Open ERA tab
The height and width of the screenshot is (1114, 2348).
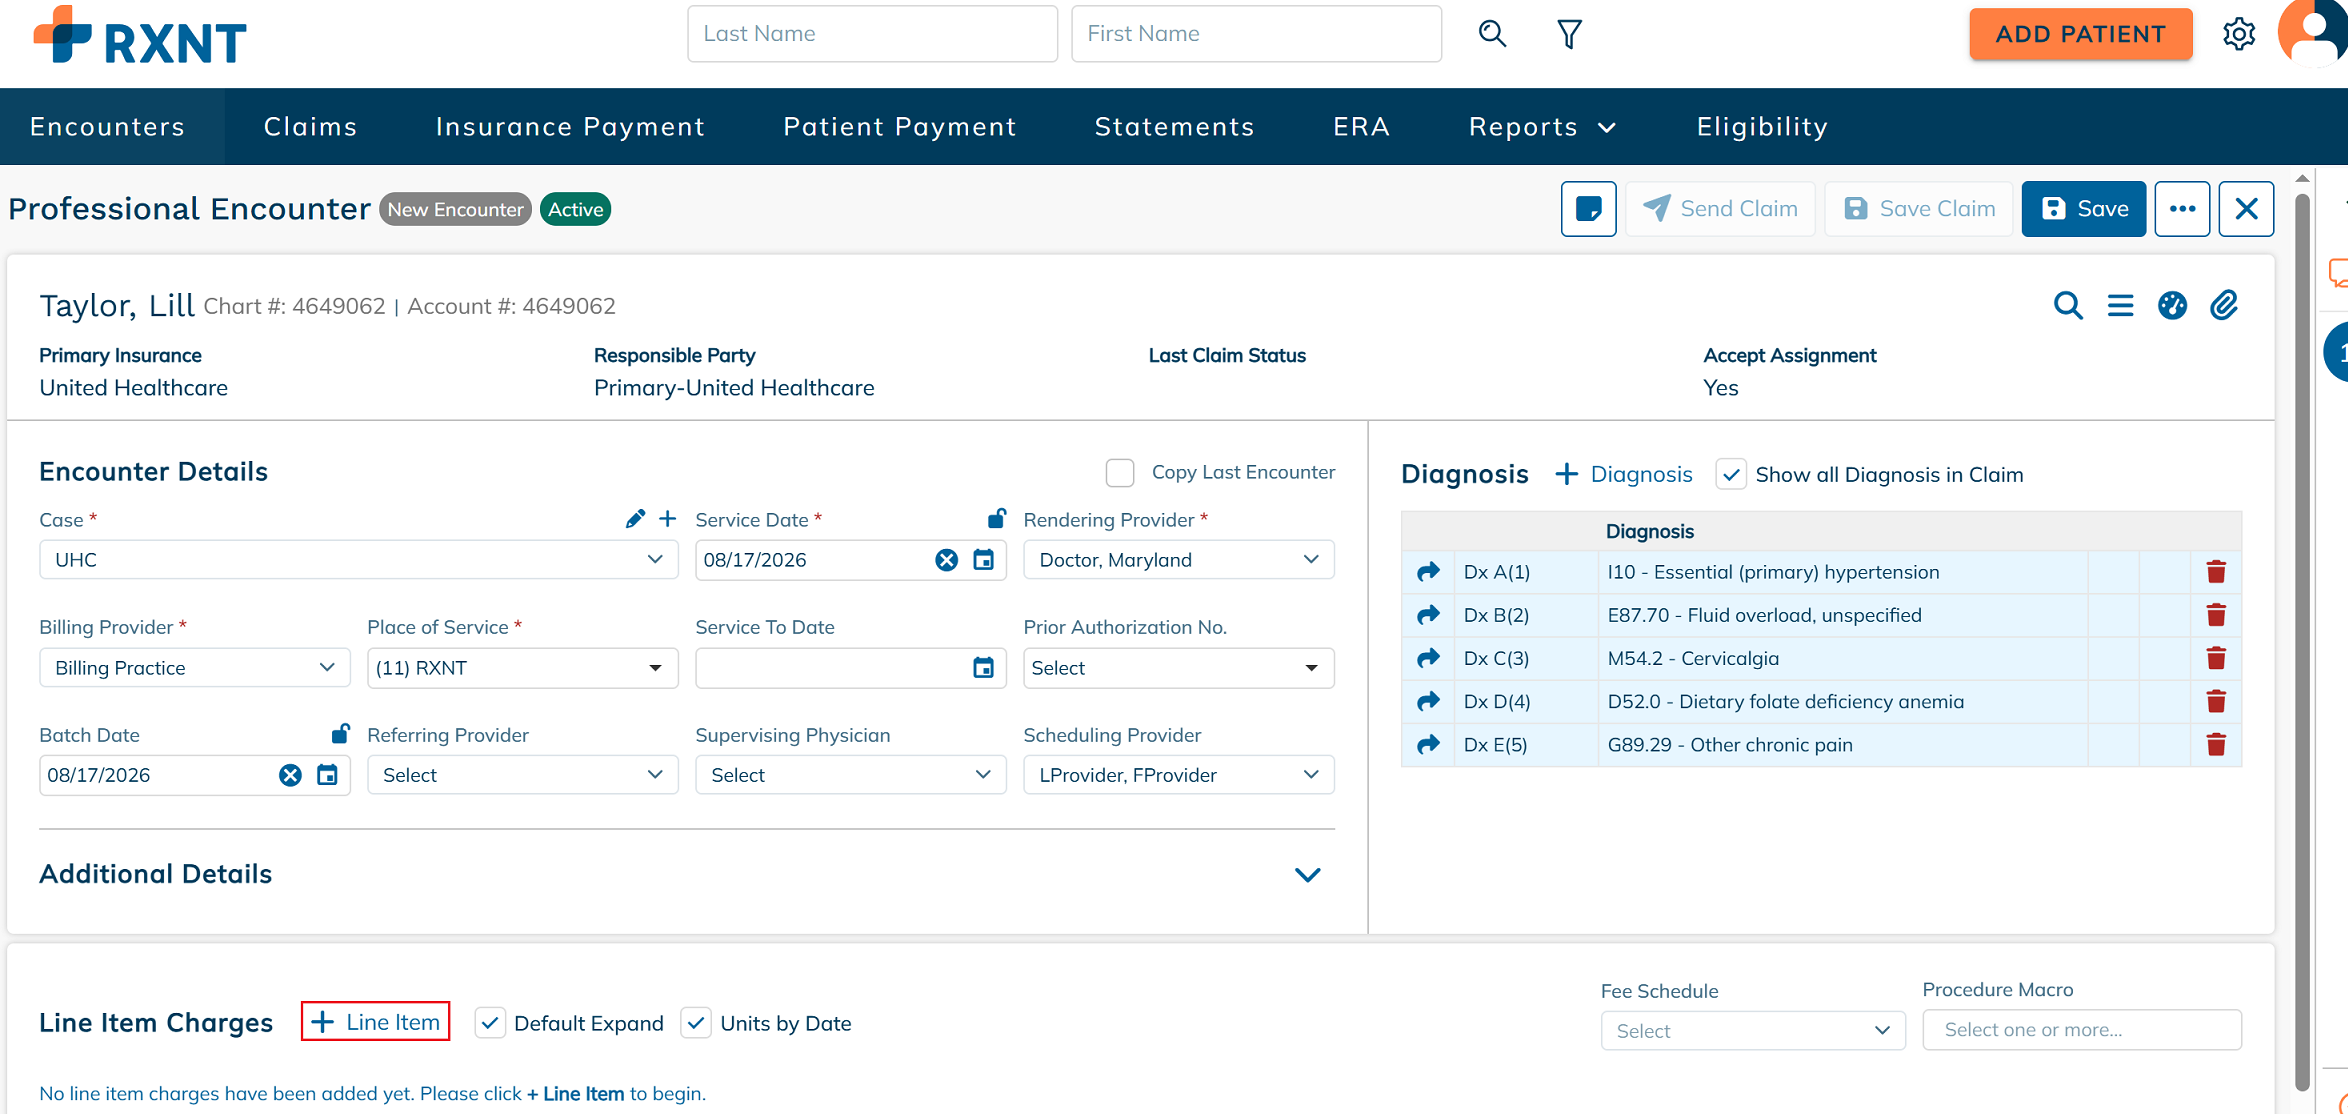tap(1362, 127)
